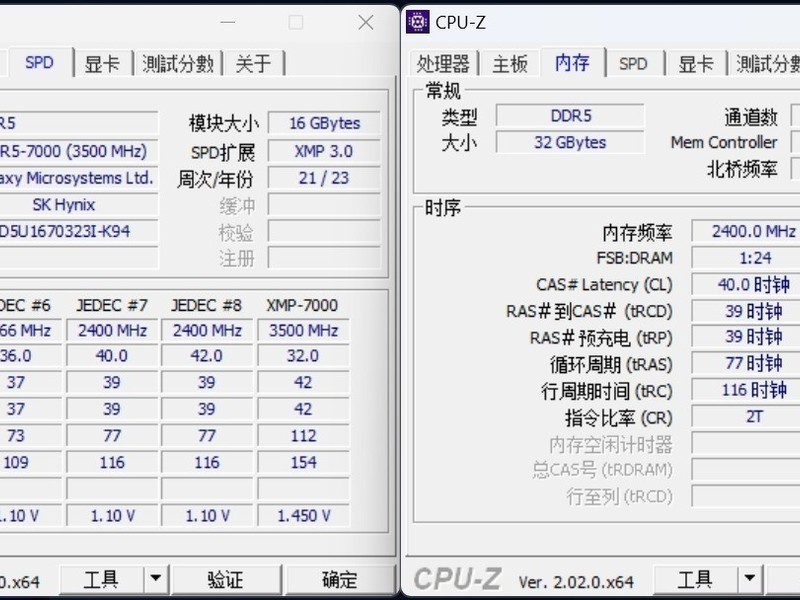Click the 模块大小 label
The image size is (800, 600).
(223, 123)
